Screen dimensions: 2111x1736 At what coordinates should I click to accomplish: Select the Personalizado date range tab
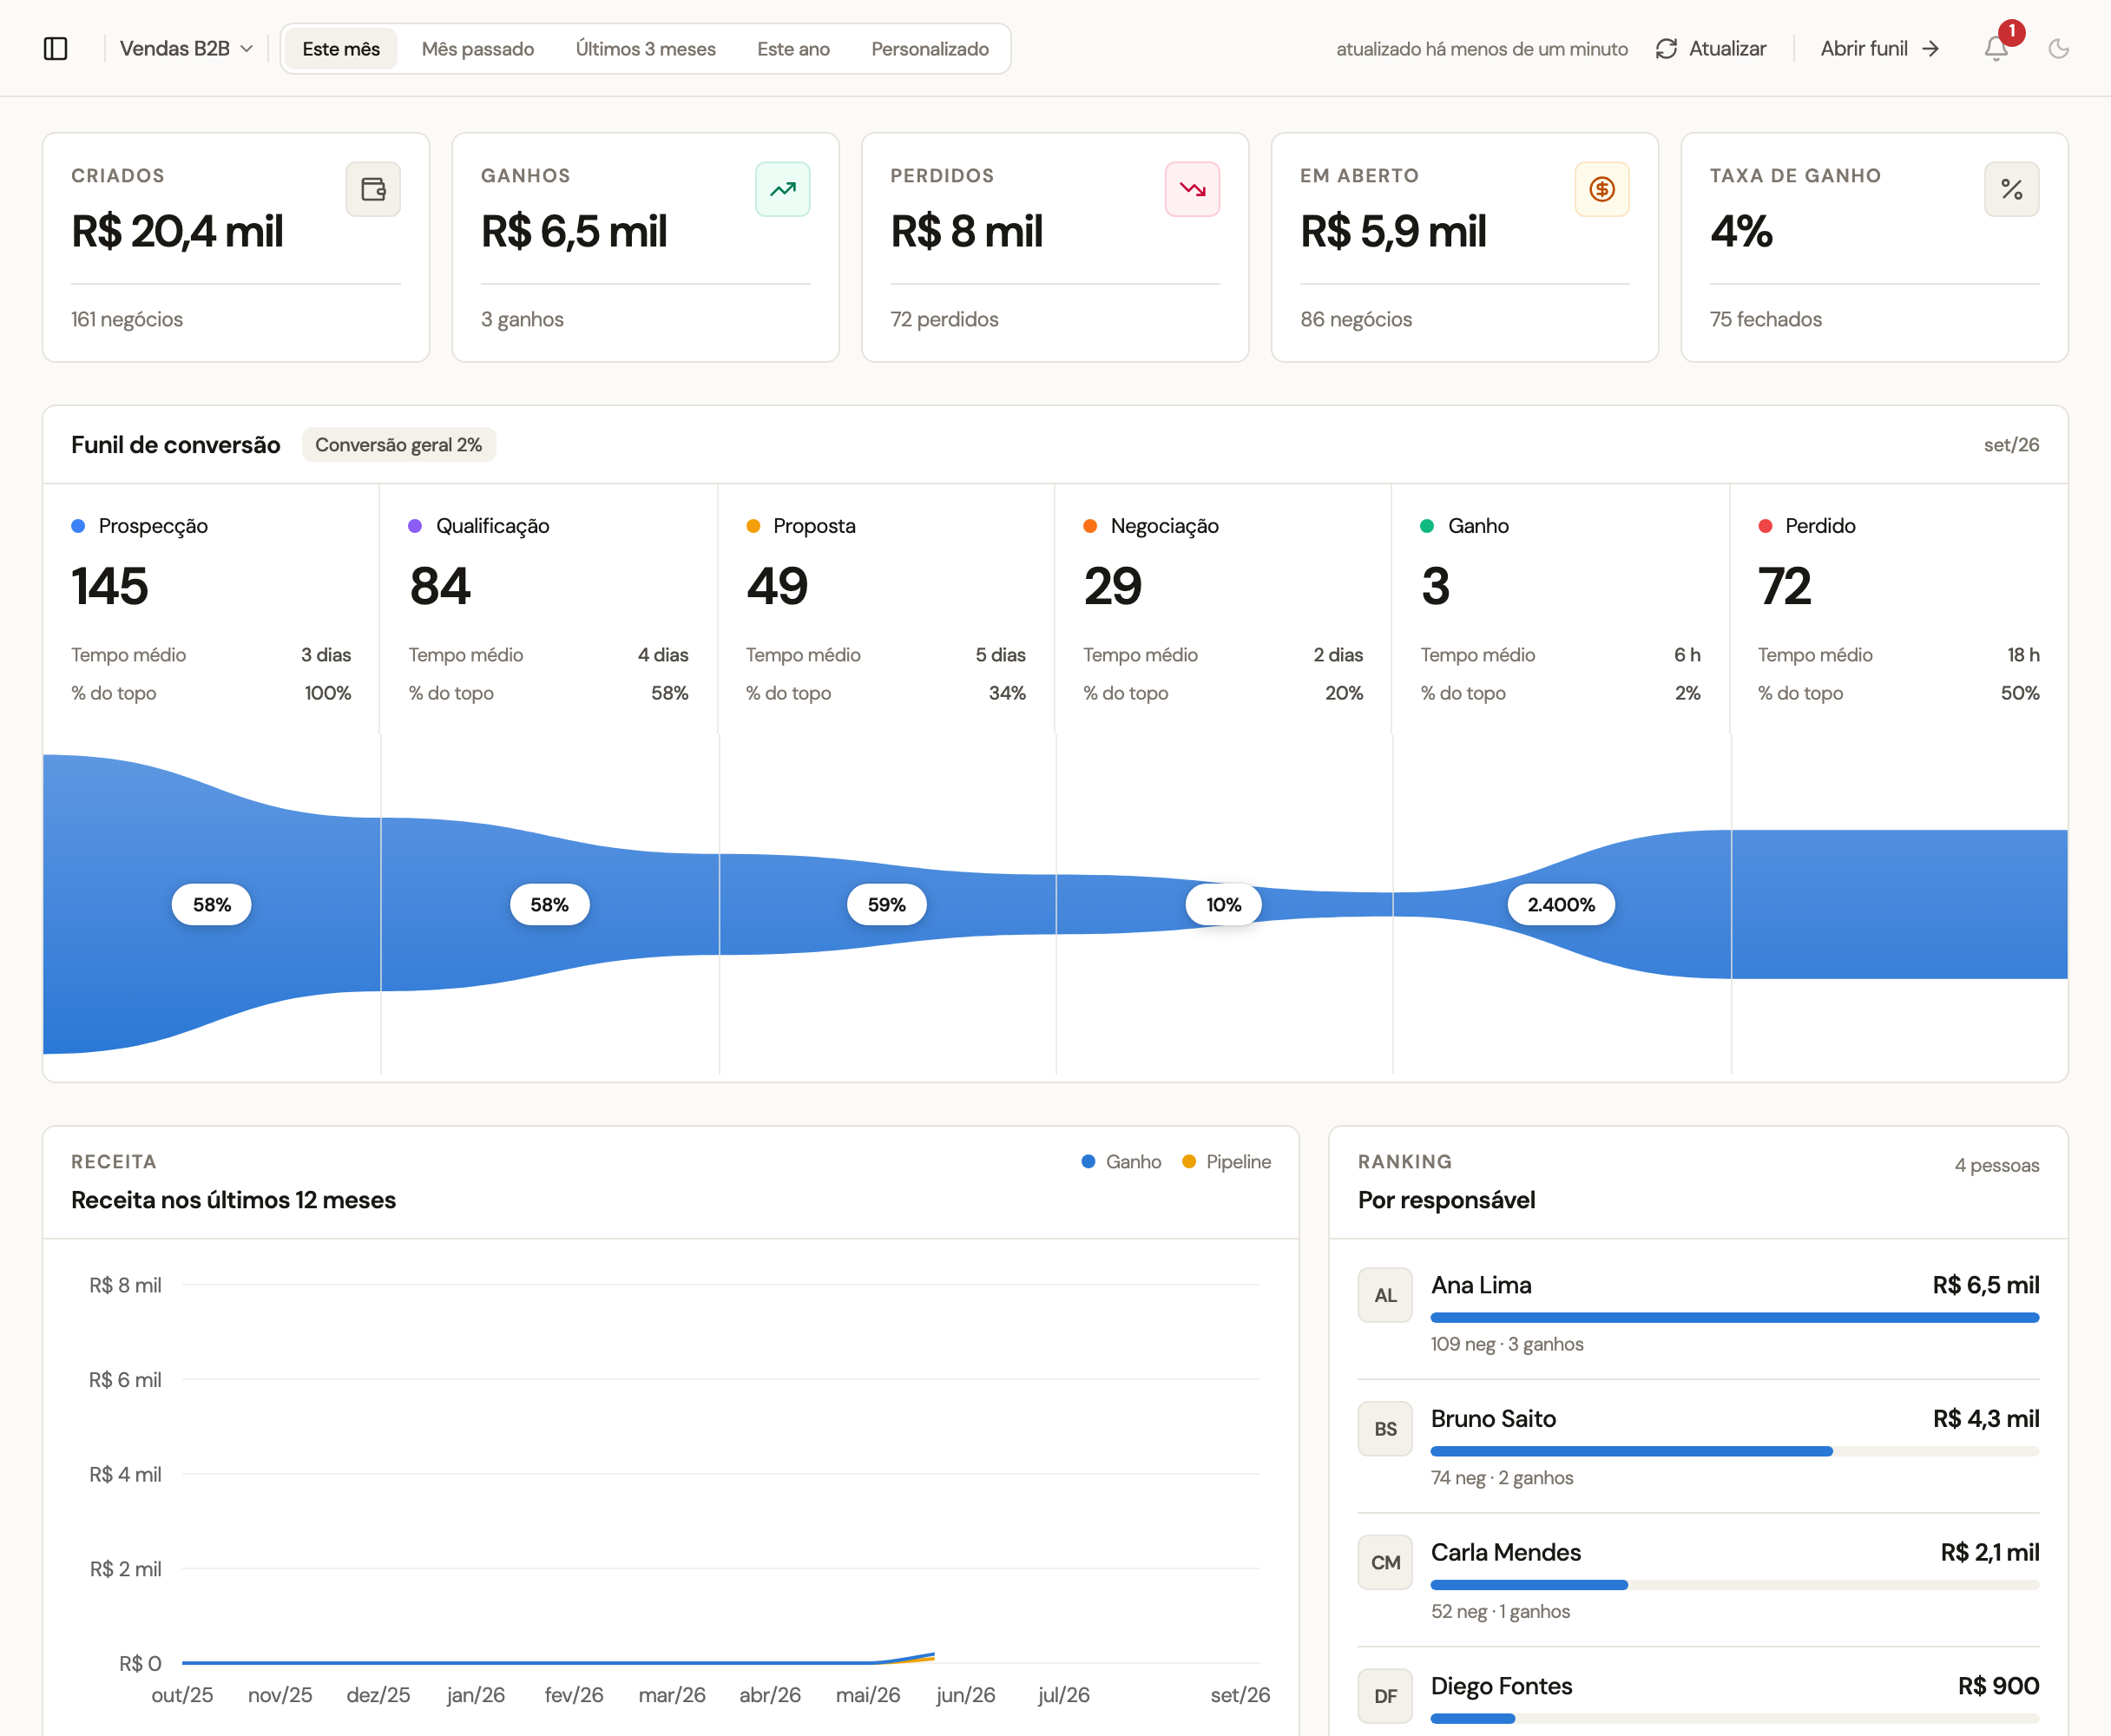[x=930, y=49]
